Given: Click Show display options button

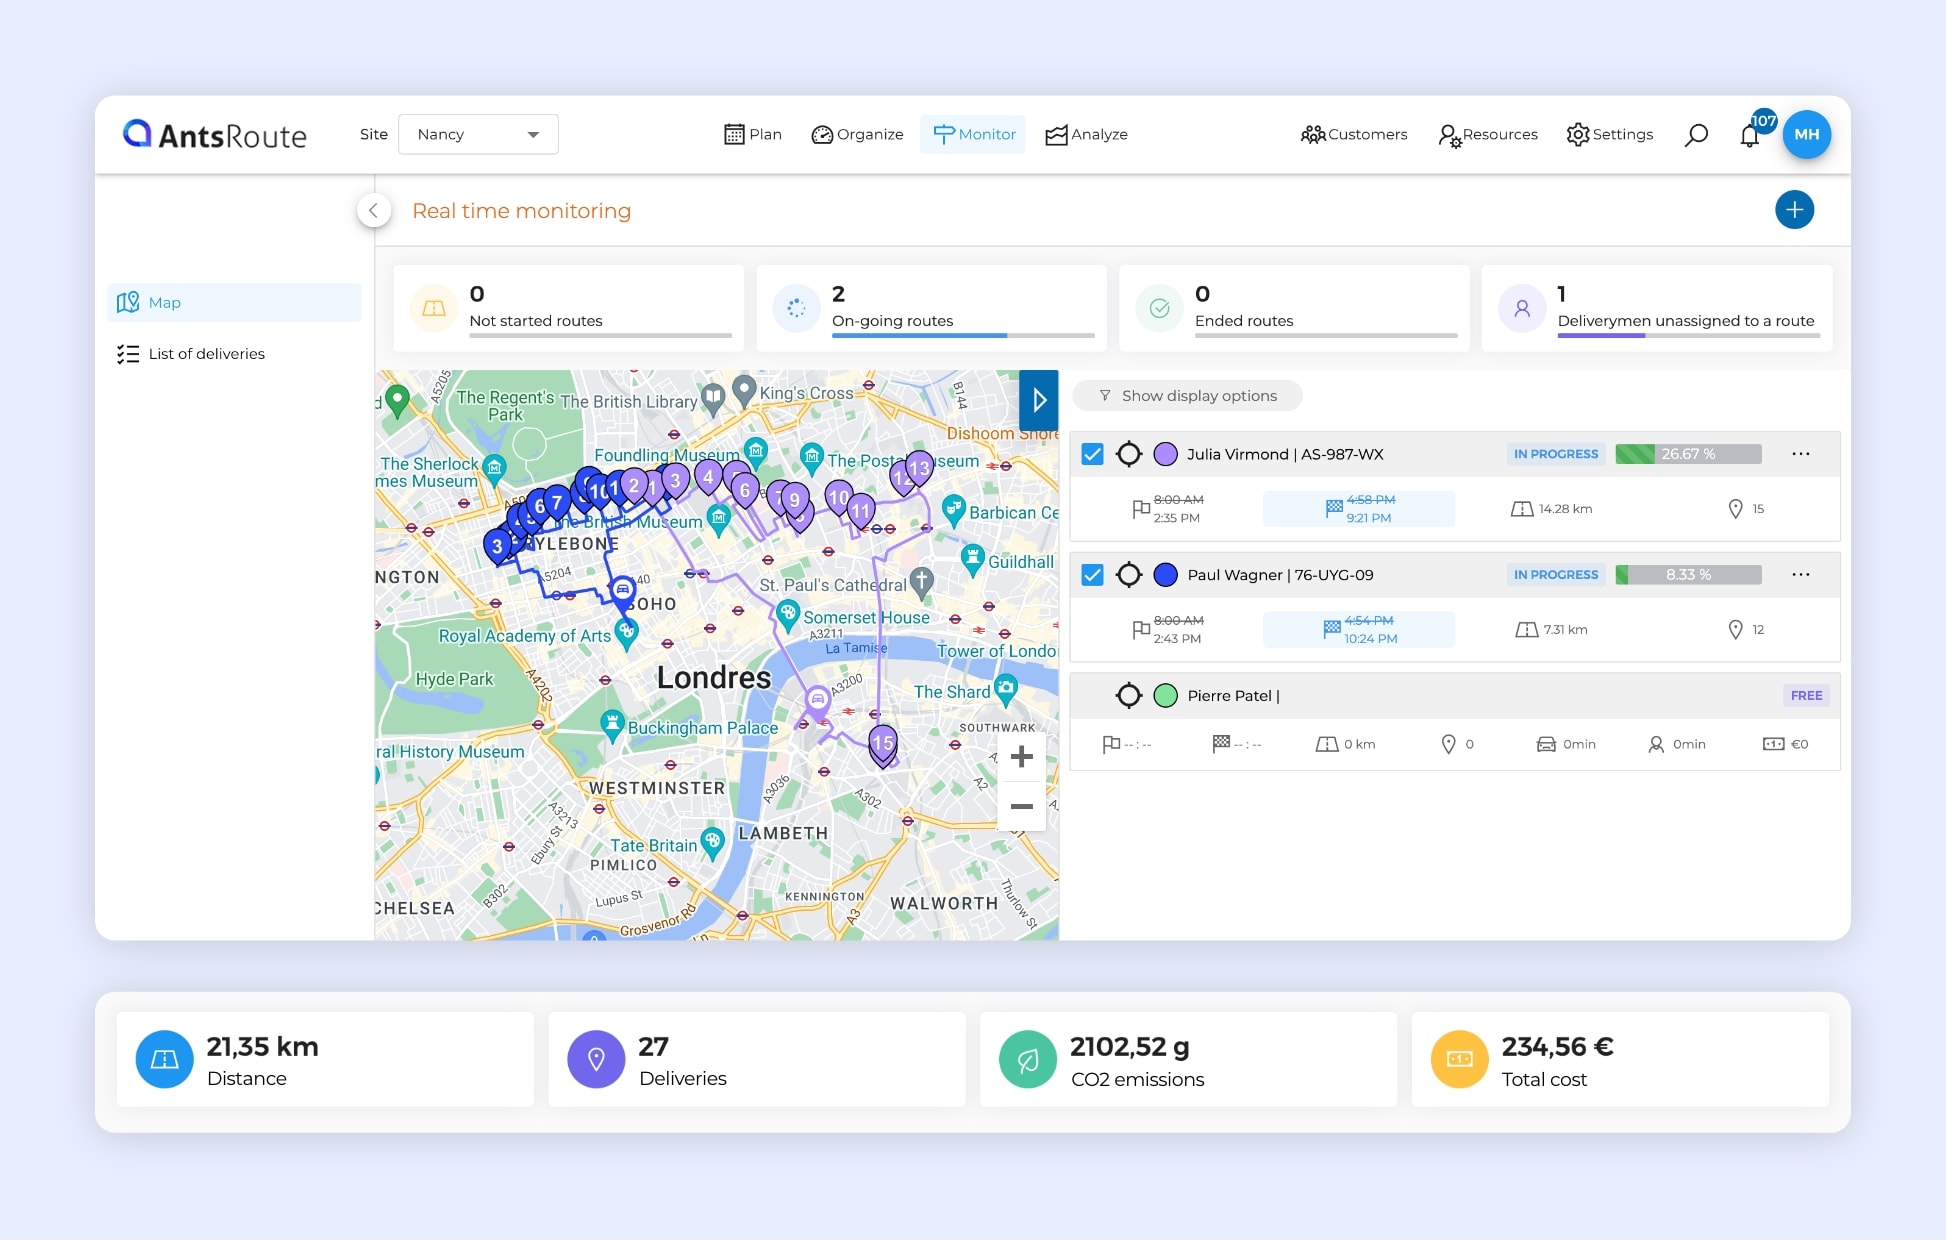Looking at the screenshot, I should pyautogui.click(x=1187, y=396).
